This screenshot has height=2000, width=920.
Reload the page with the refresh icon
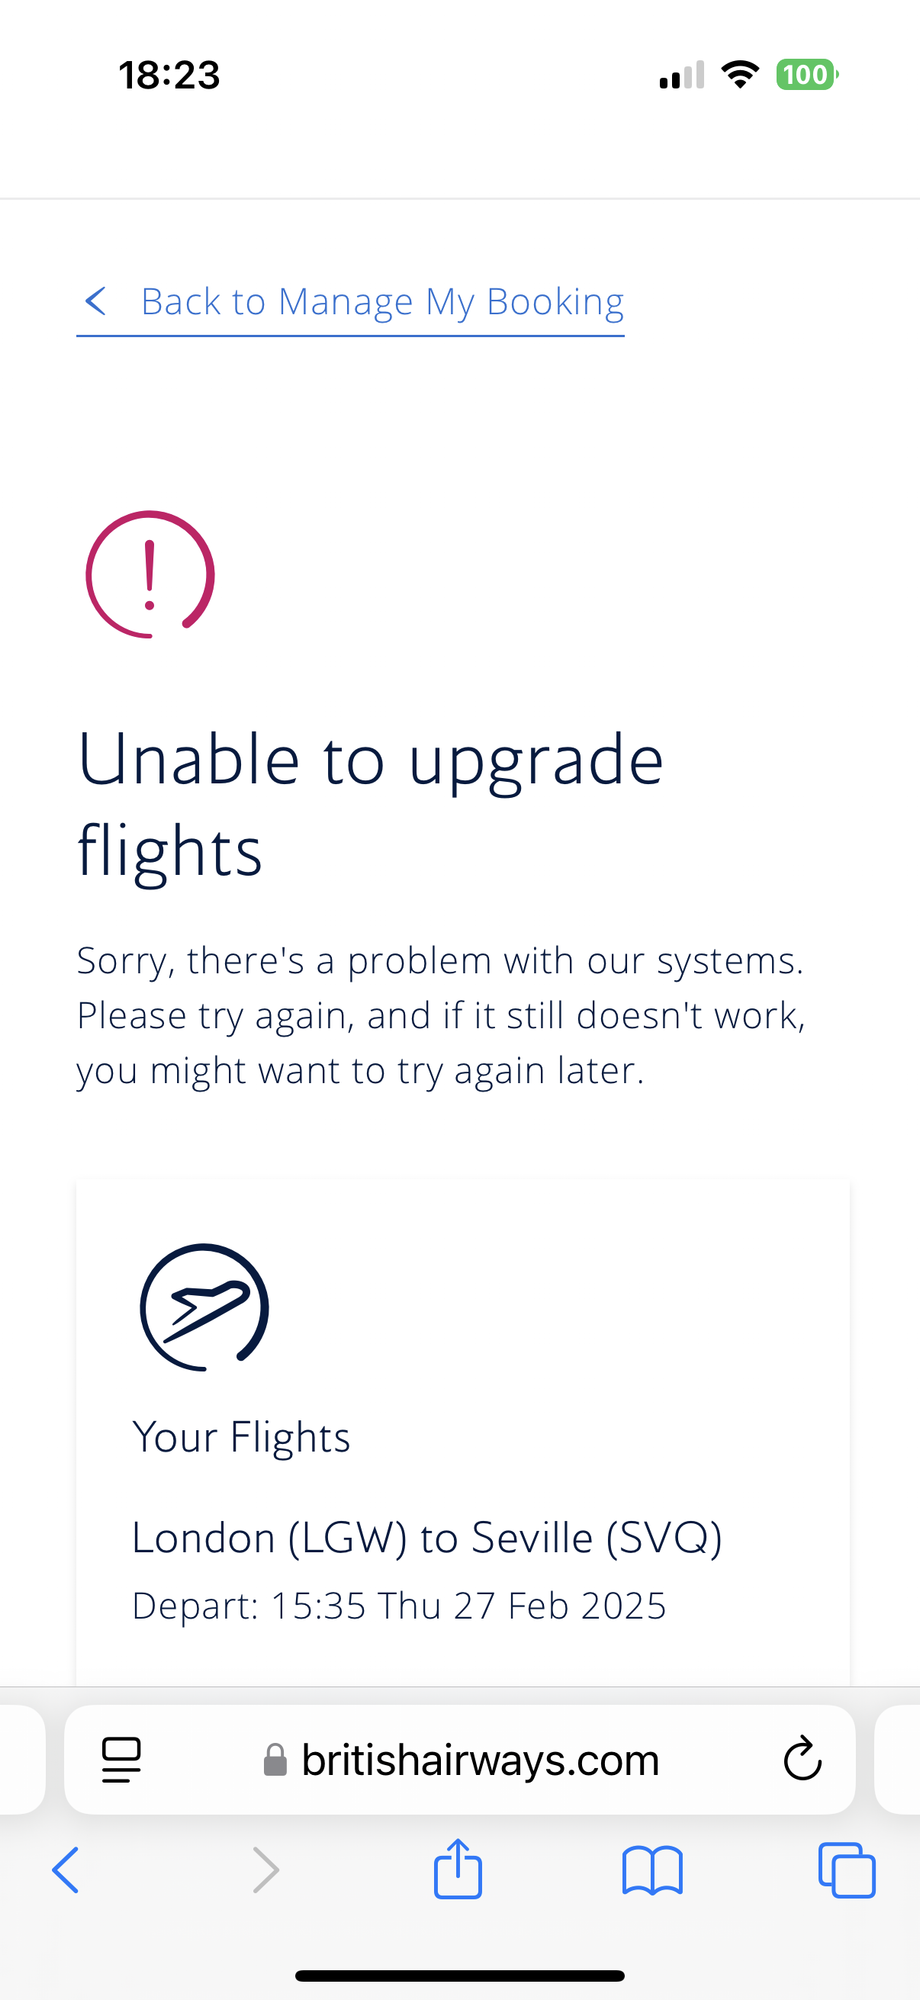tap(802, 1760)
